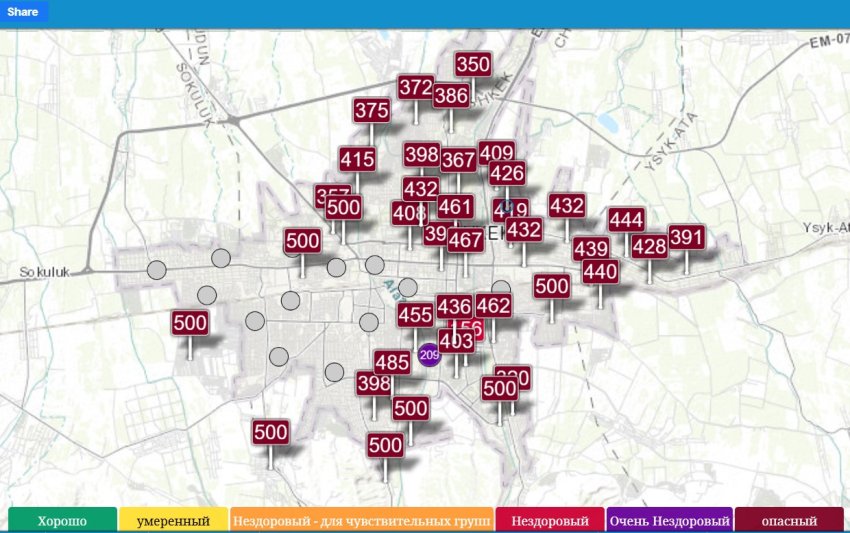
Task: Open the 455 station marker
Action: click(415, 315)
